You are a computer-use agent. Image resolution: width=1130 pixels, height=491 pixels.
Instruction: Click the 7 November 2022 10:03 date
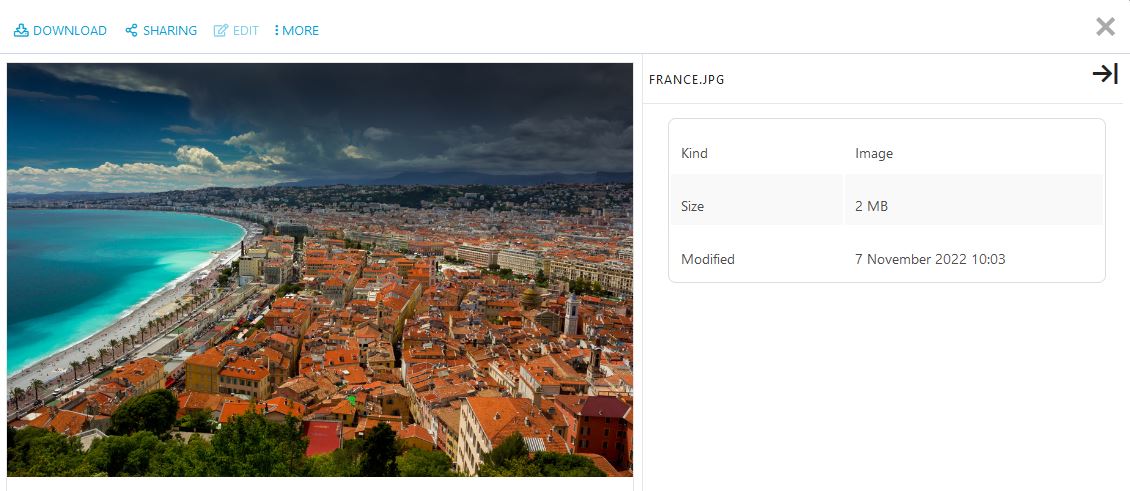930,260
